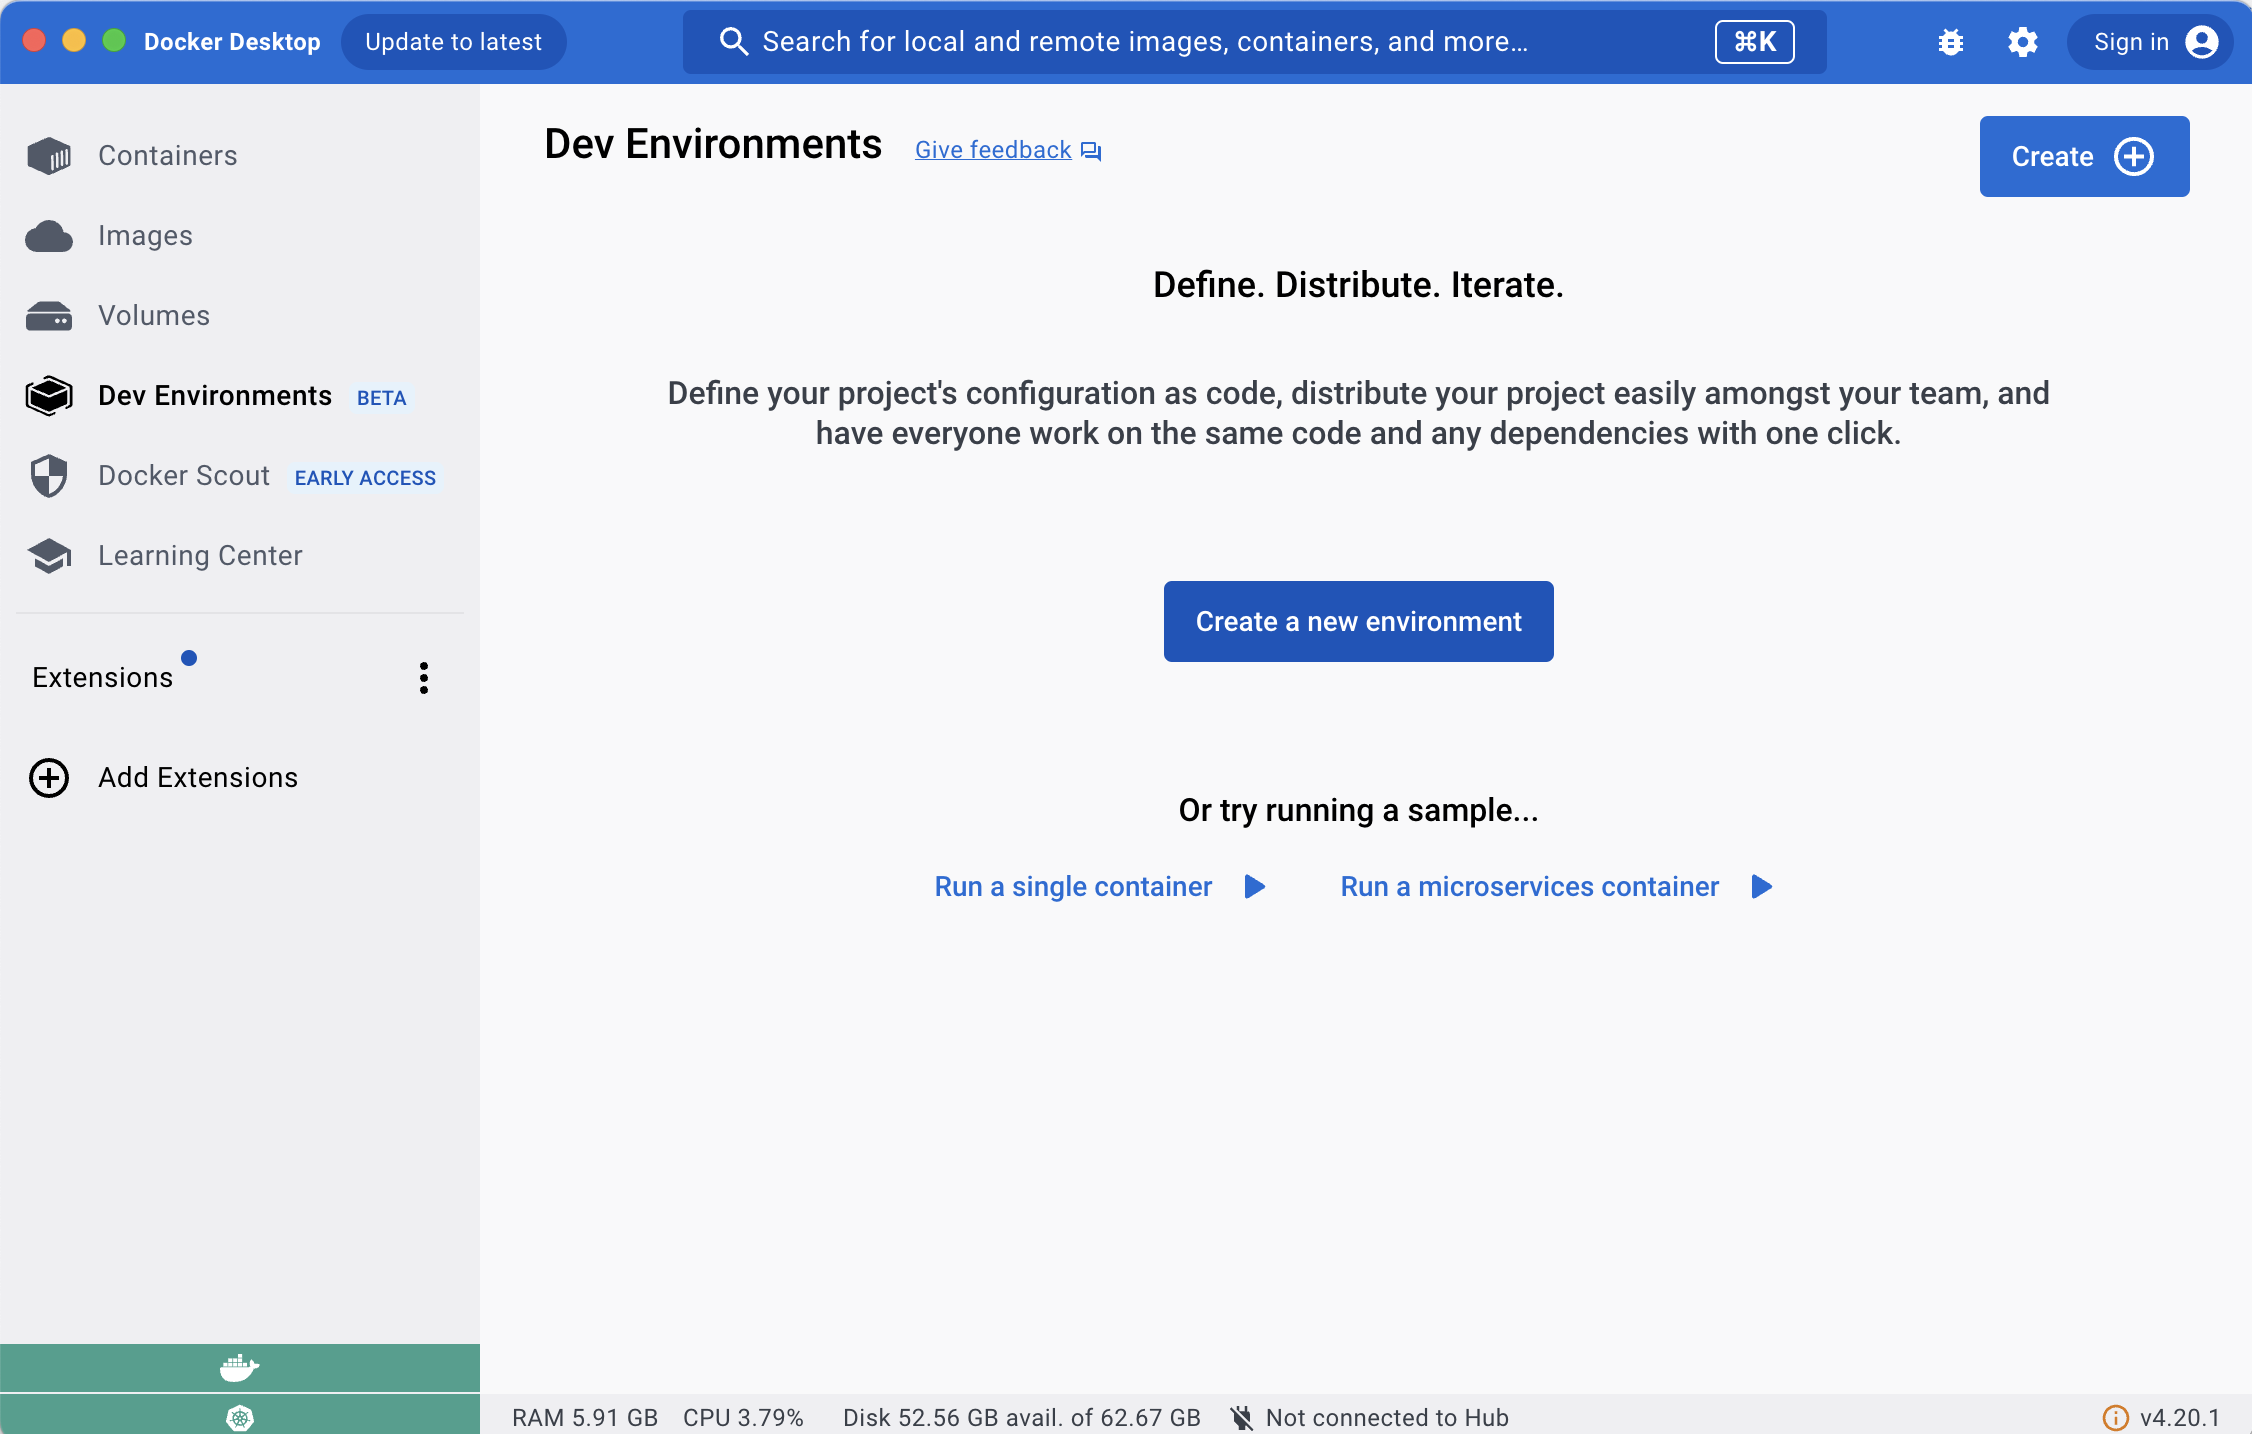Click the Dev Environments box icon
The image size is (2252, 1434).
pyautogui.click(x=49, y=396)
